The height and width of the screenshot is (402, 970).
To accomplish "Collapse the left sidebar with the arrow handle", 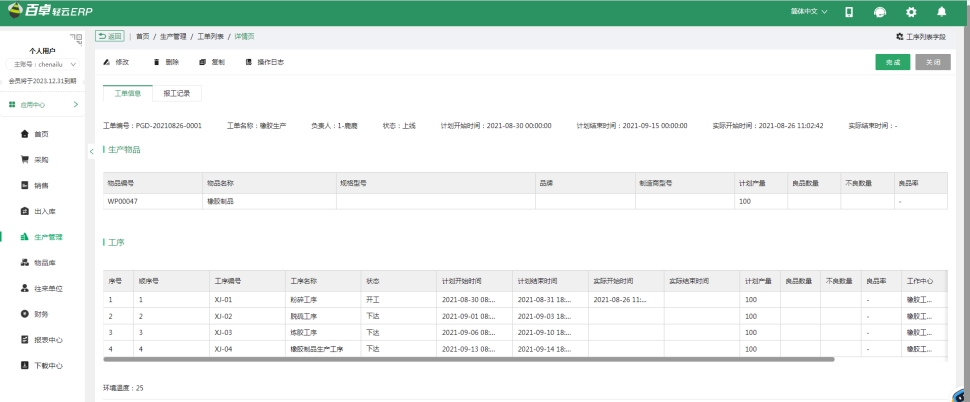I will tap(91, 150).
